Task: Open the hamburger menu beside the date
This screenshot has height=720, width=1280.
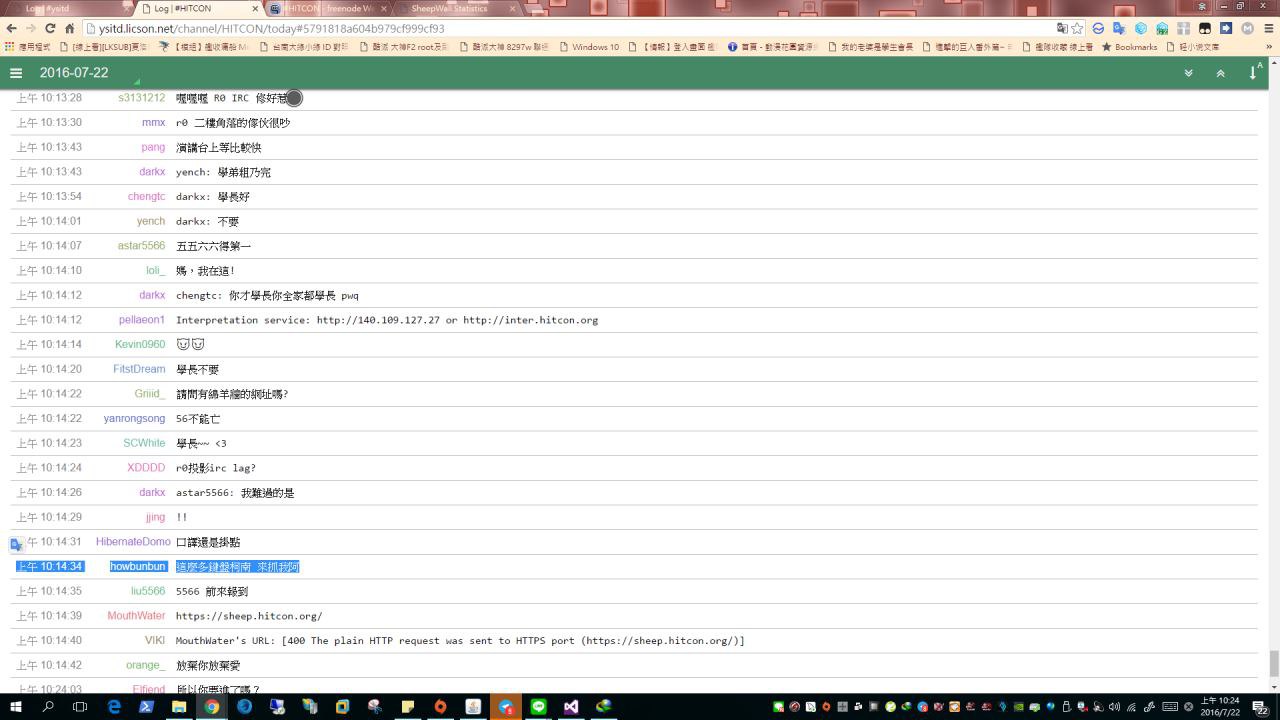Action: (x=16, y=73)
